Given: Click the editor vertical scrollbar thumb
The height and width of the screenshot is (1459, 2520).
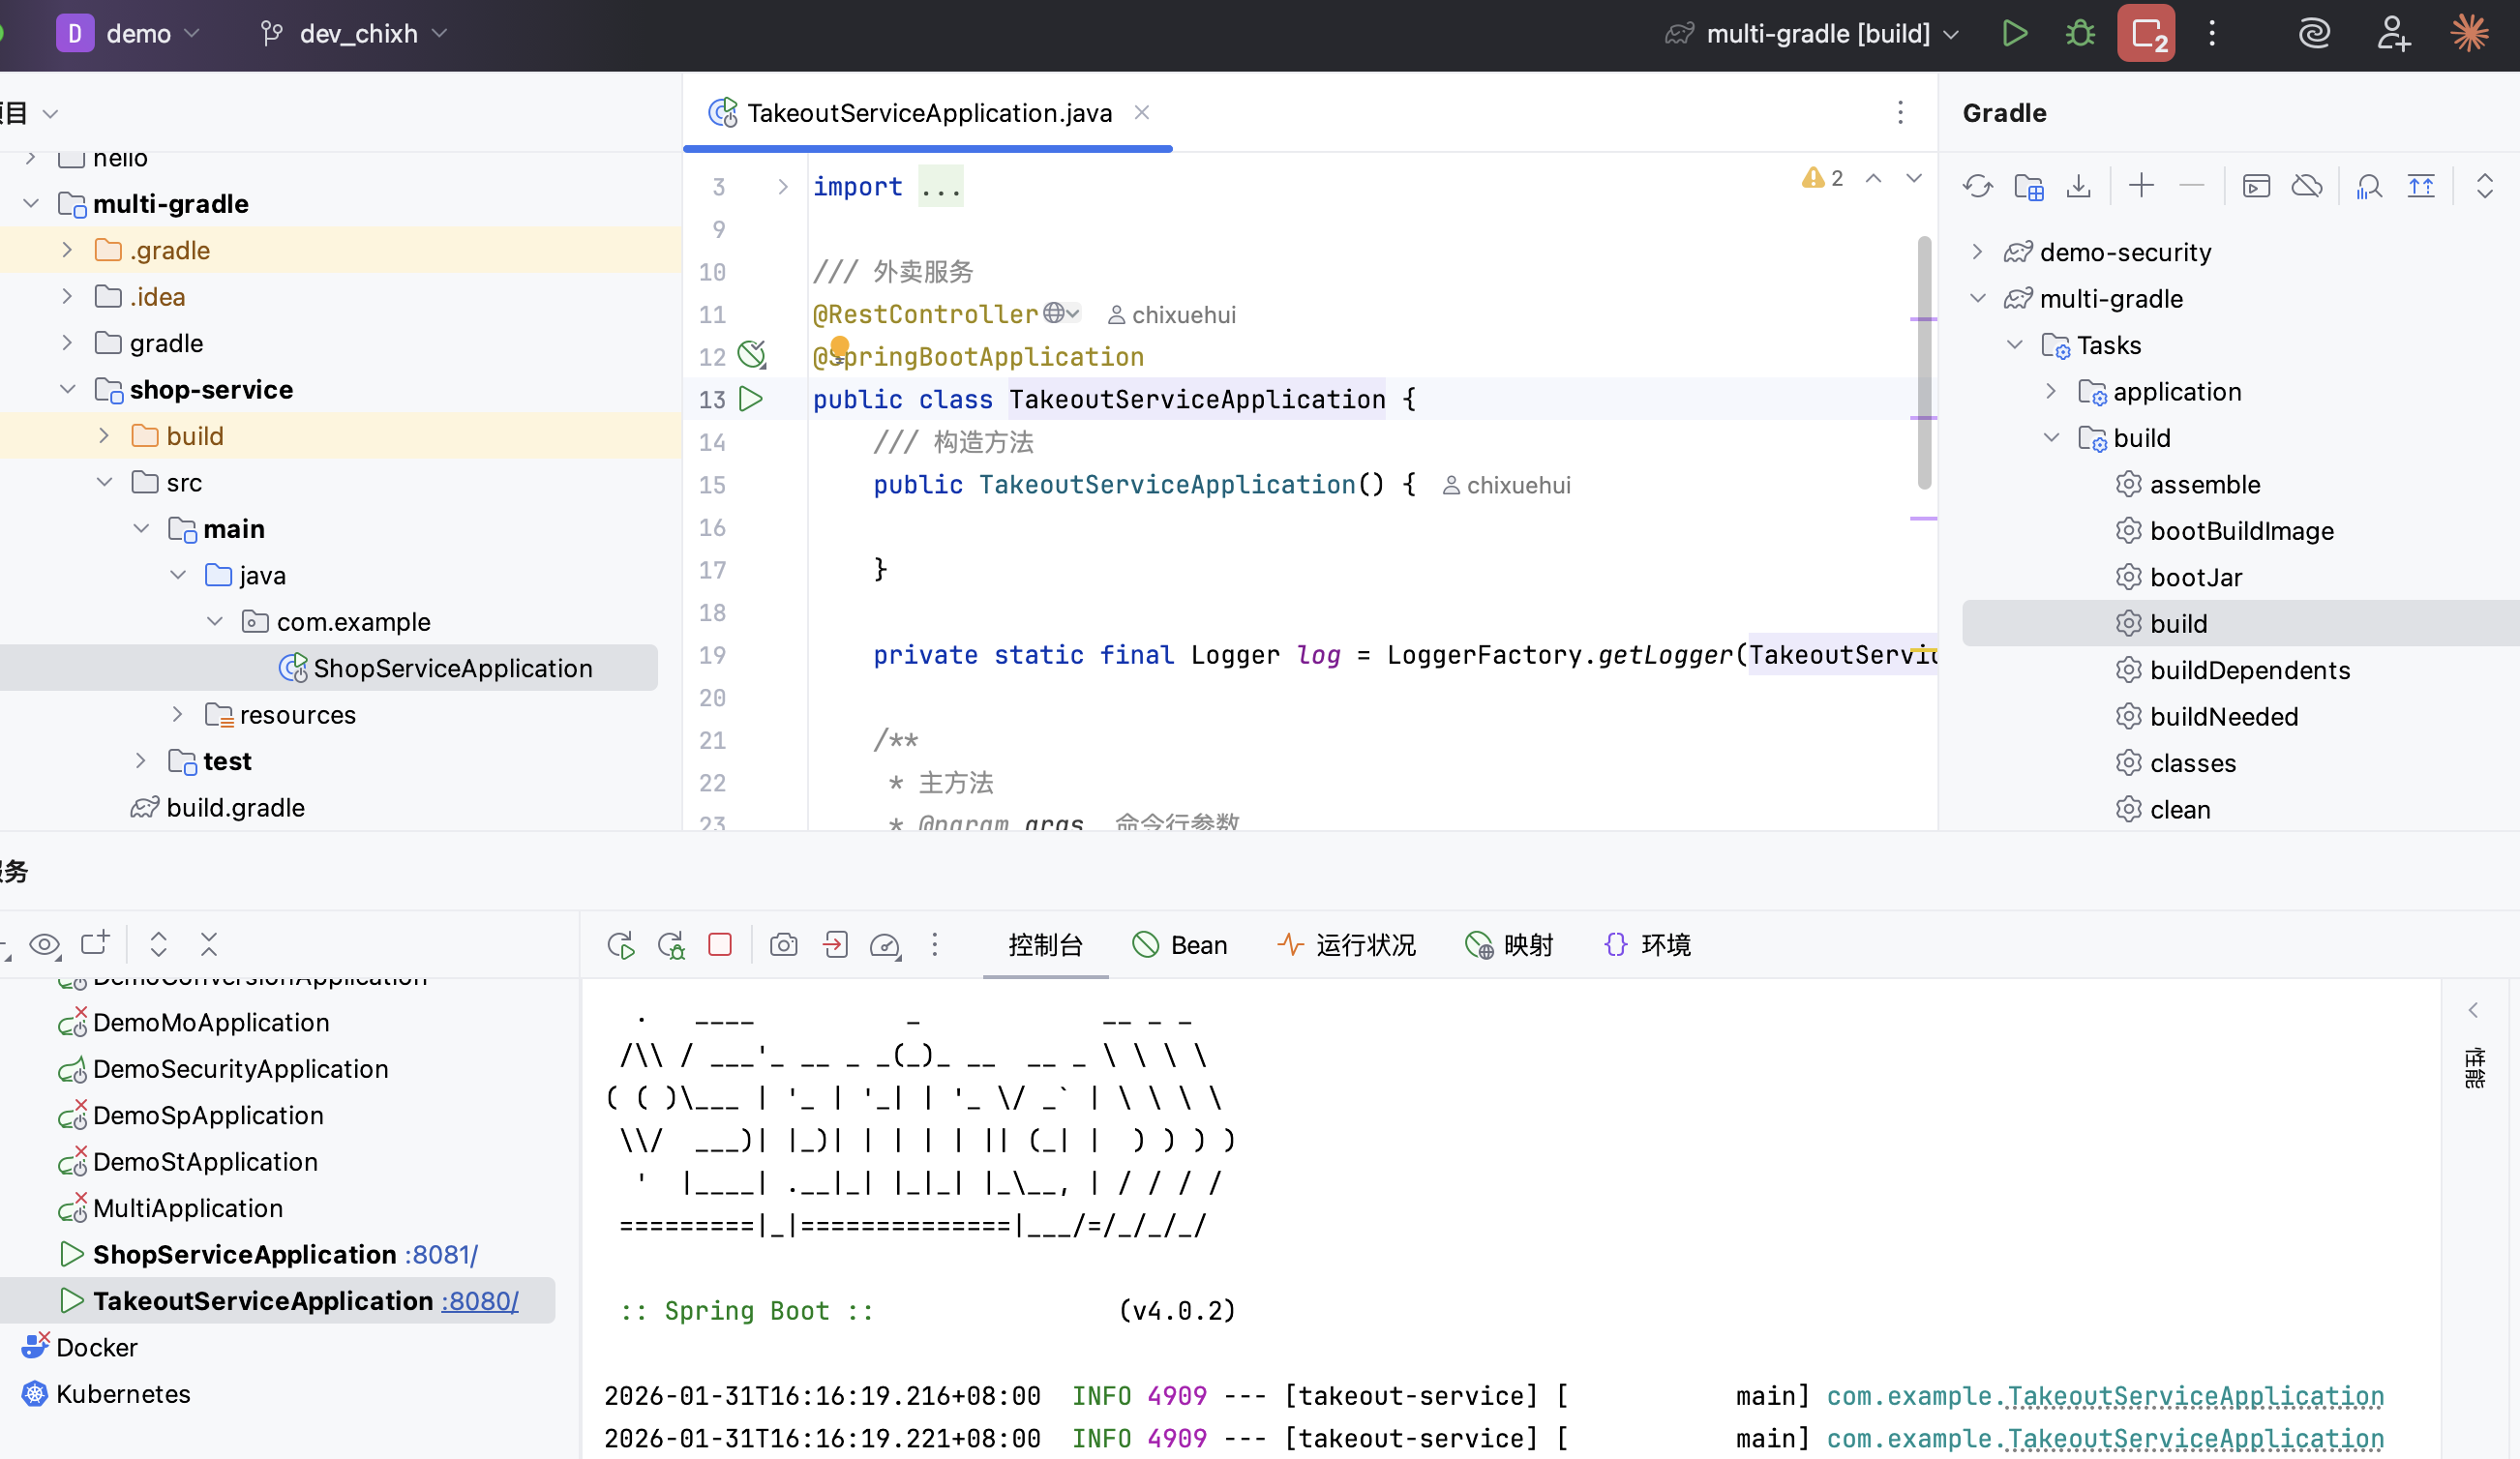Looking at the screenshot, I should pos(1924,360).
